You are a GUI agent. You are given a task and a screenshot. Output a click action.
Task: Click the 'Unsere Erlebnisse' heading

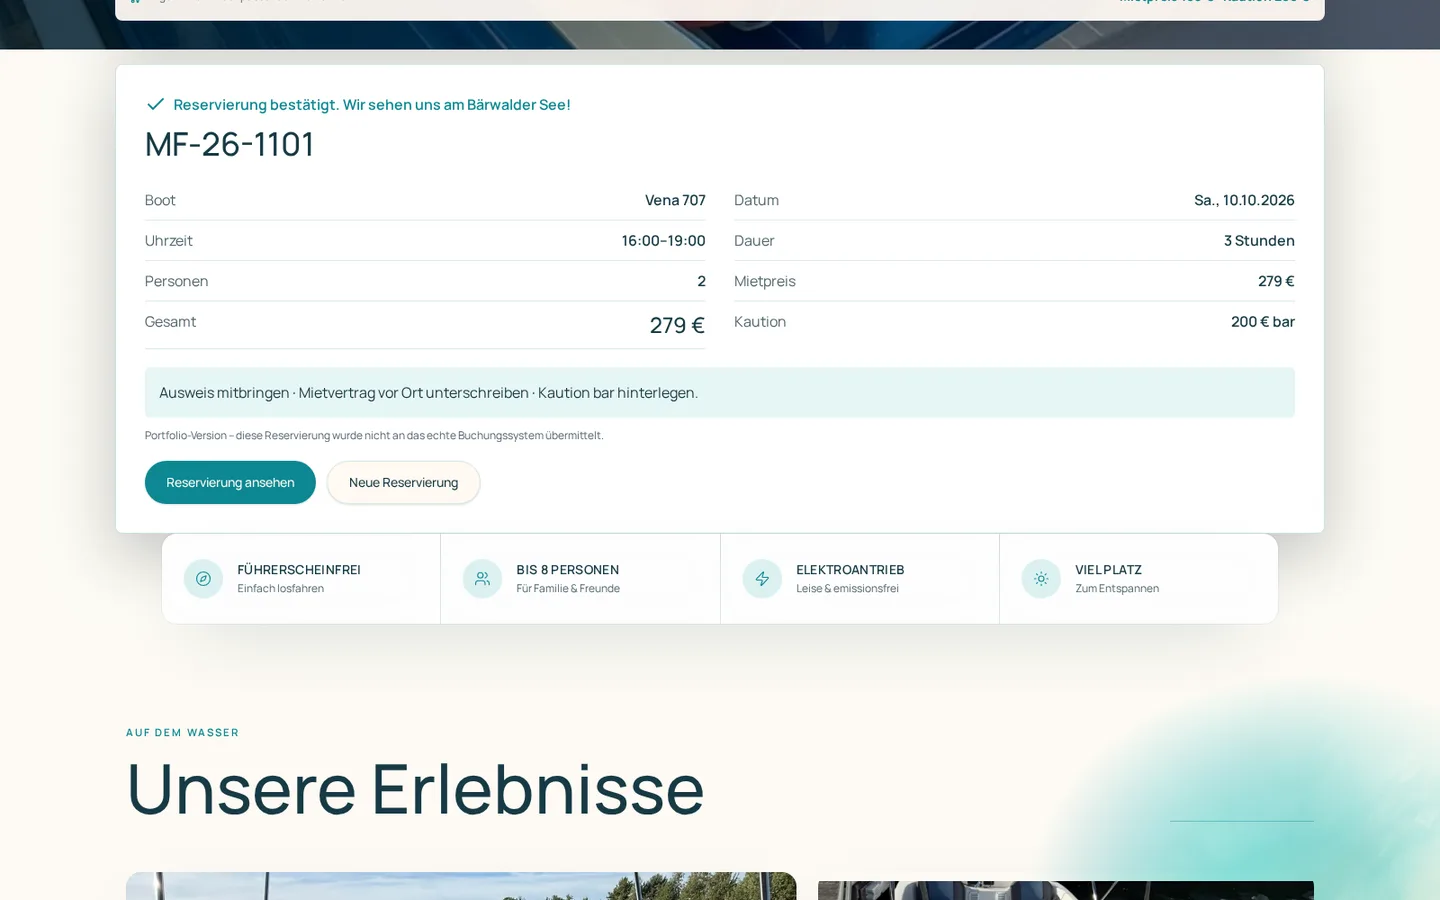[415, 789]
